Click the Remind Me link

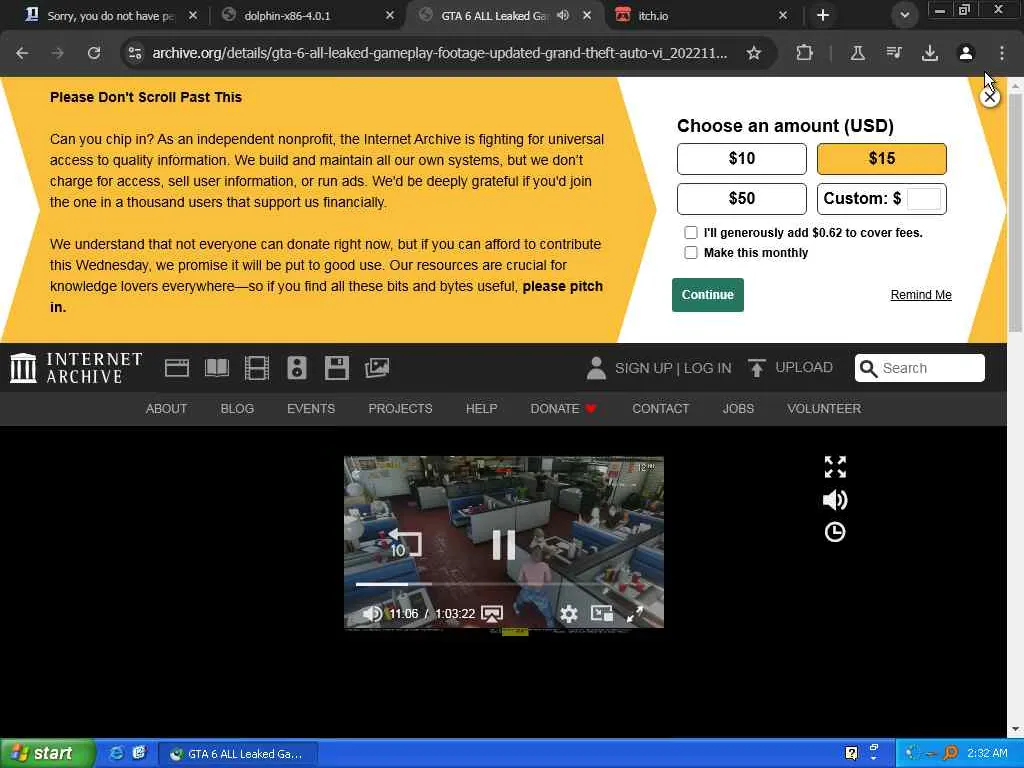921,295
